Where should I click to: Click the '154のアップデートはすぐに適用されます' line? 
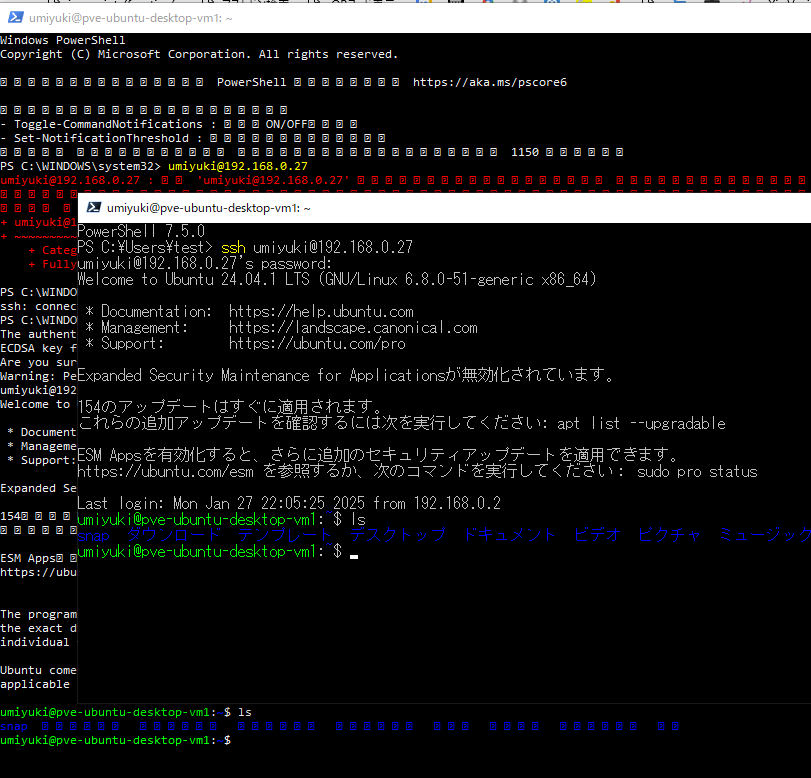point(230,407)
